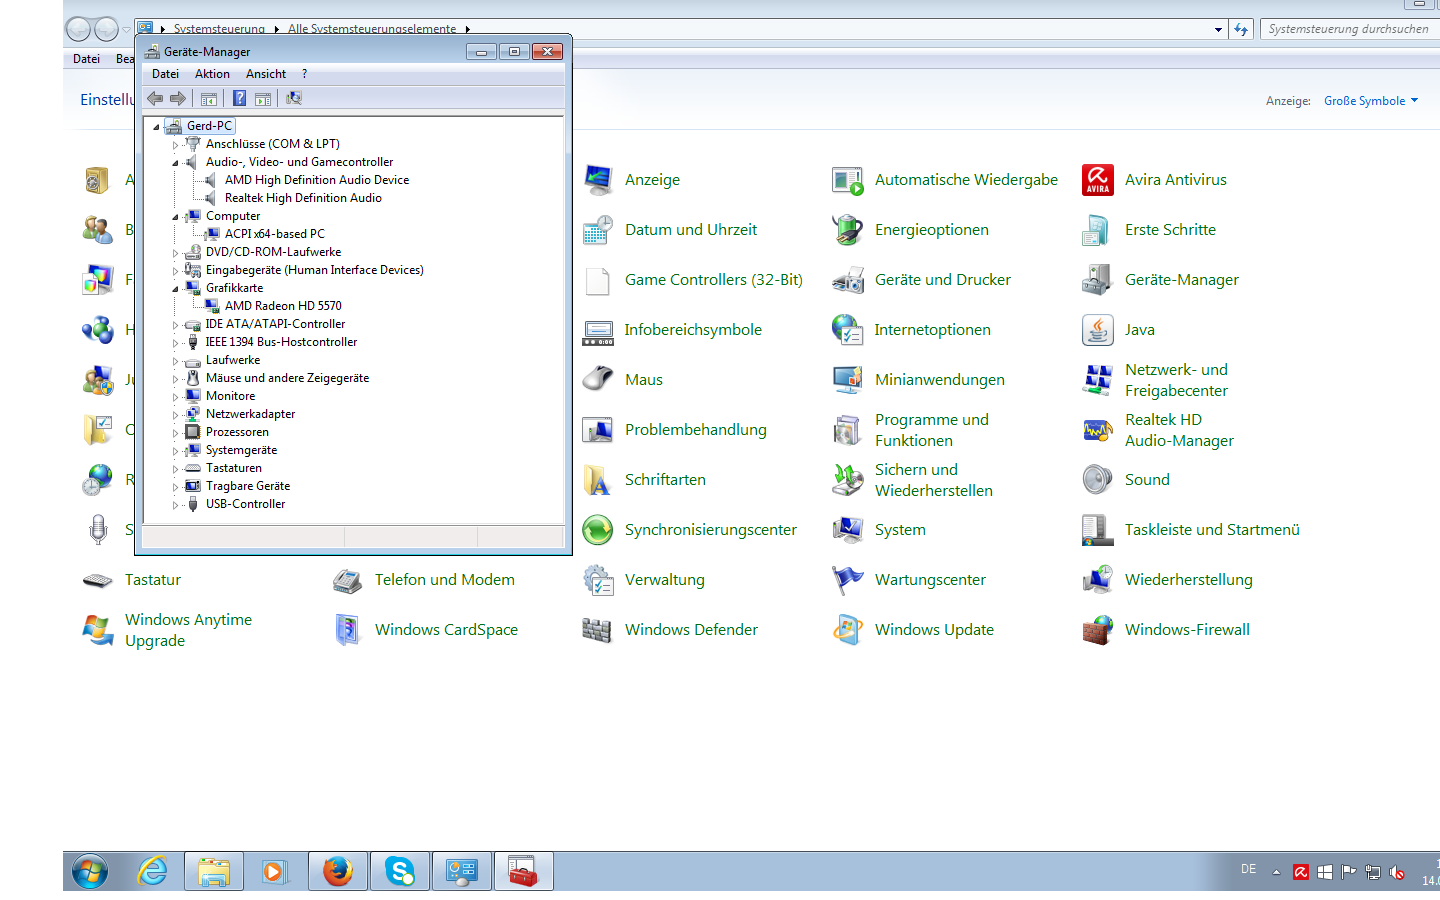This screenshot has height=900, width=1440.
Task: Open Programme und Funktionen
Action: [x=931, y=430]
